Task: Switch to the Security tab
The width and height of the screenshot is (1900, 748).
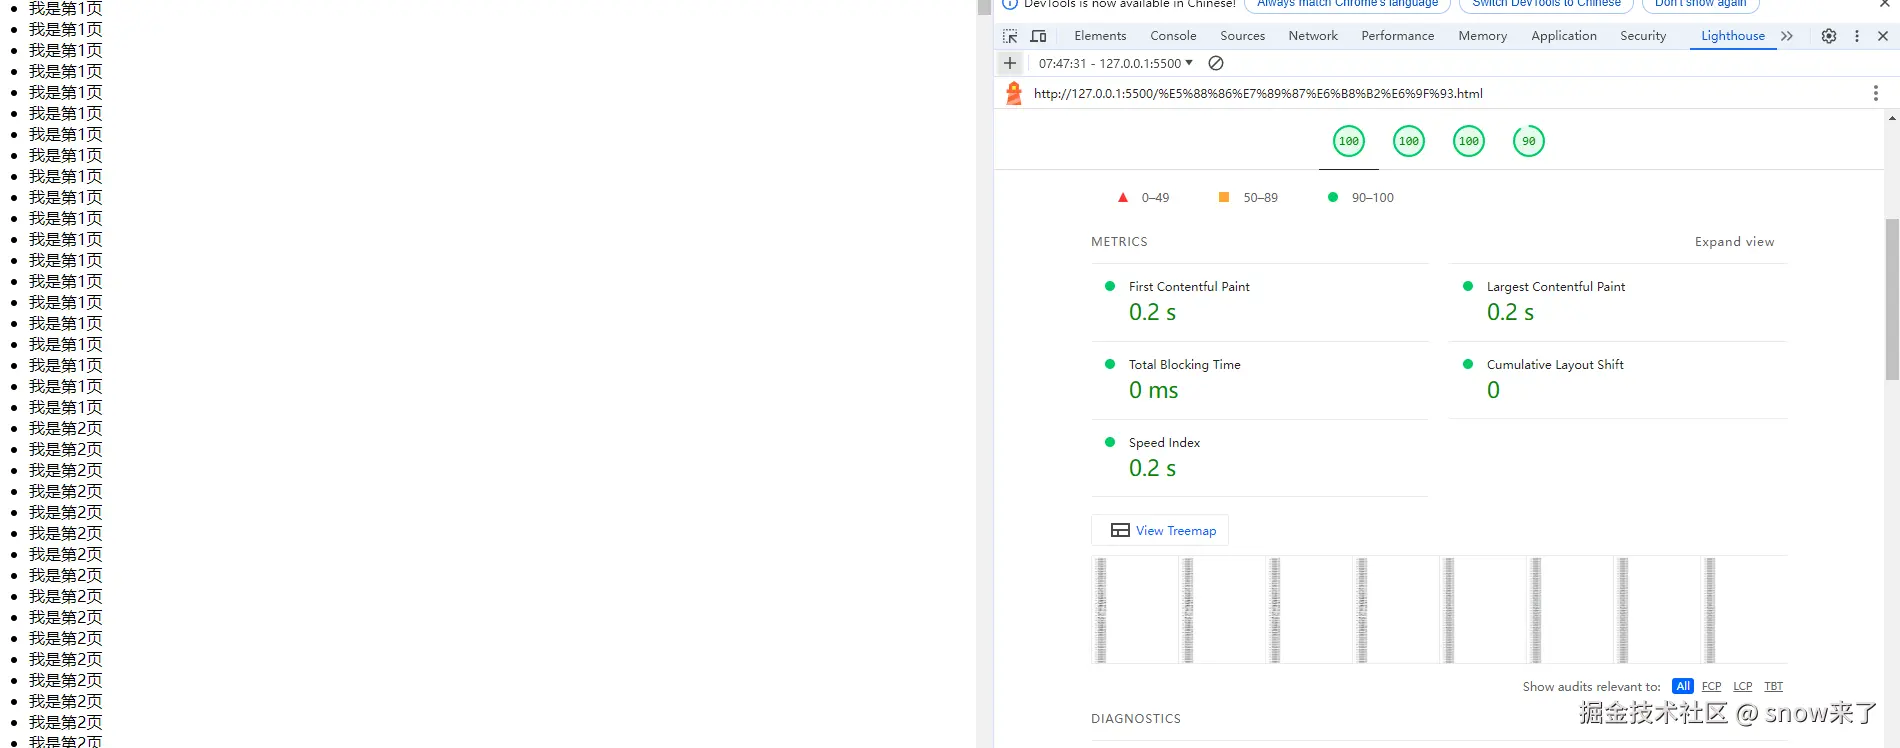Action: [x=1643, y=36]
